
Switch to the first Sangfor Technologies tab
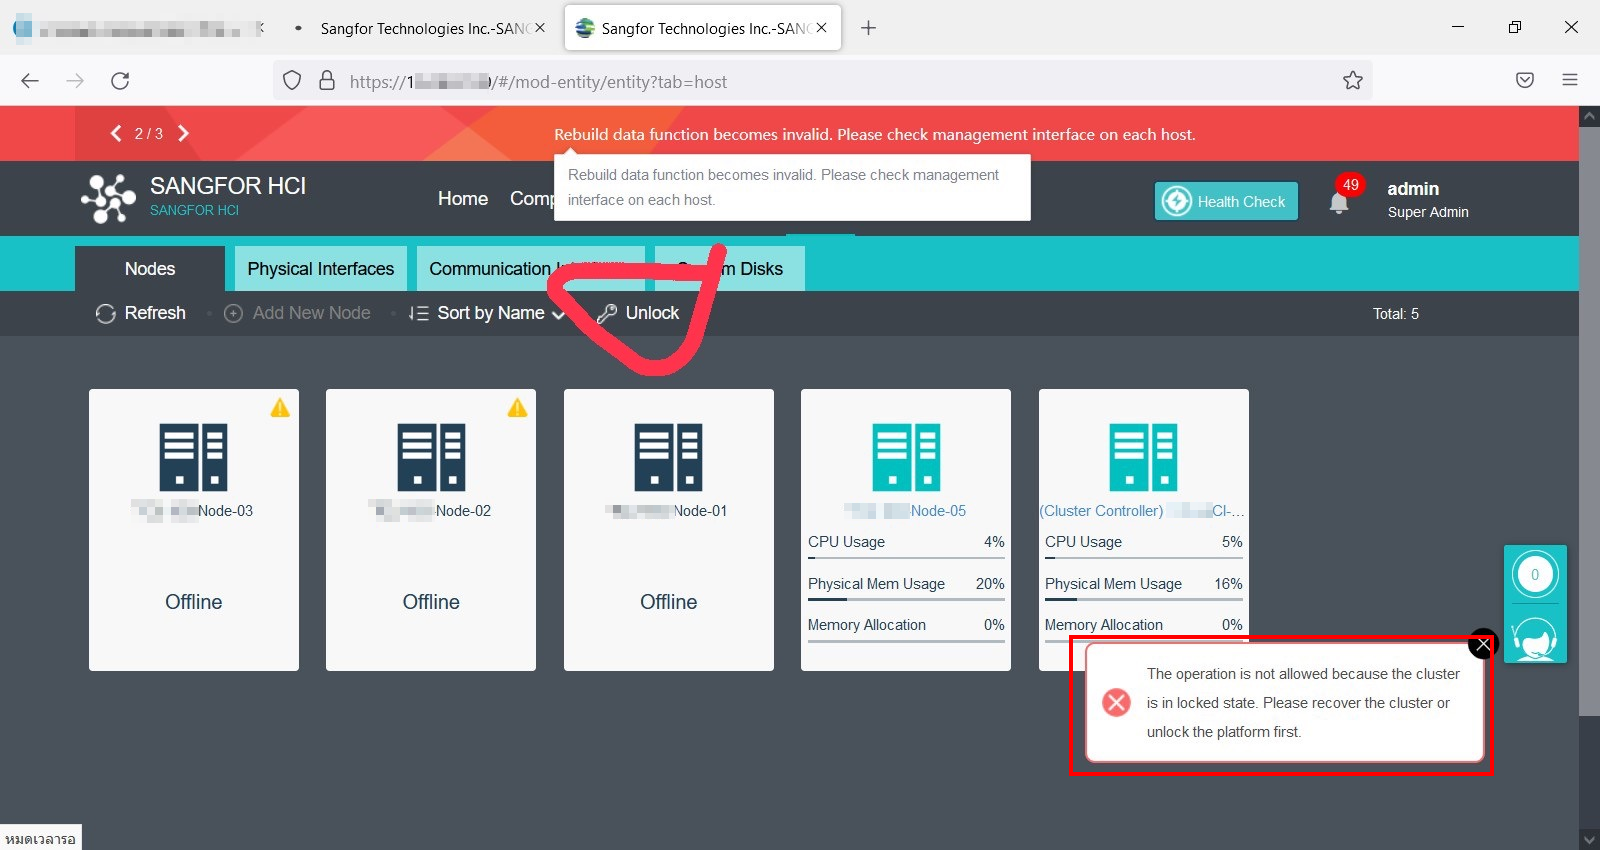click(x=421, y=28)
